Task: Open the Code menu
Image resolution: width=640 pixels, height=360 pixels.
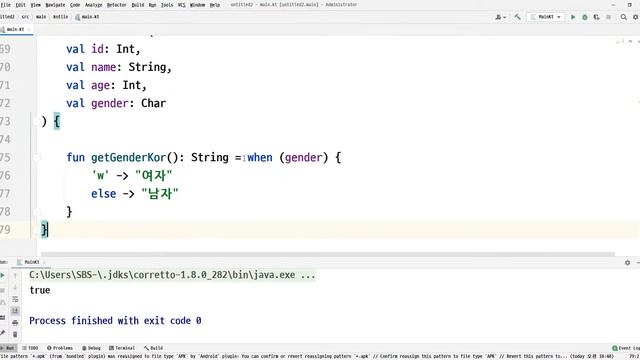Action: [x=75, y=5]
